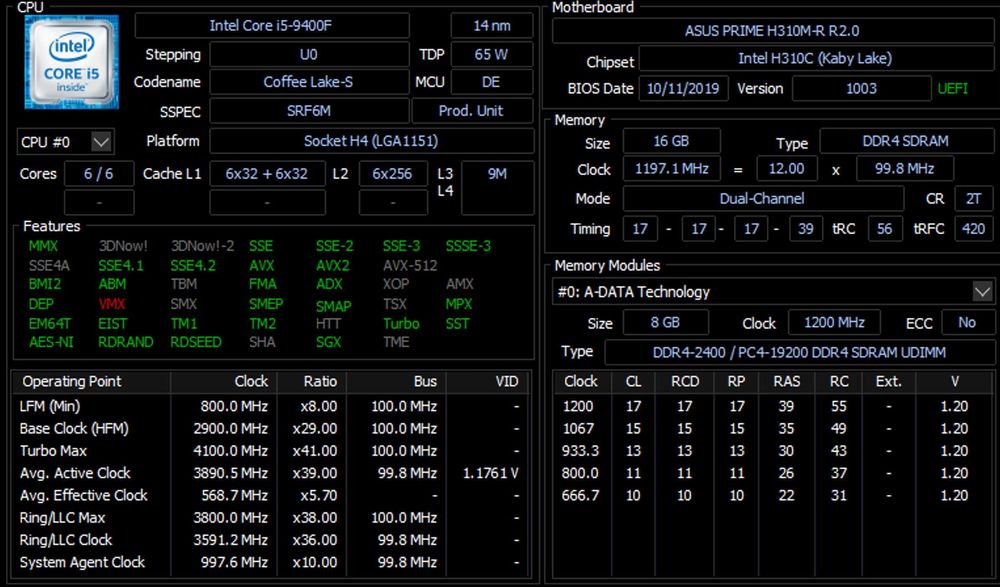Click the L2 cache value 6x256
Viewport: 1000px width, 587px height.
[393, 174]
